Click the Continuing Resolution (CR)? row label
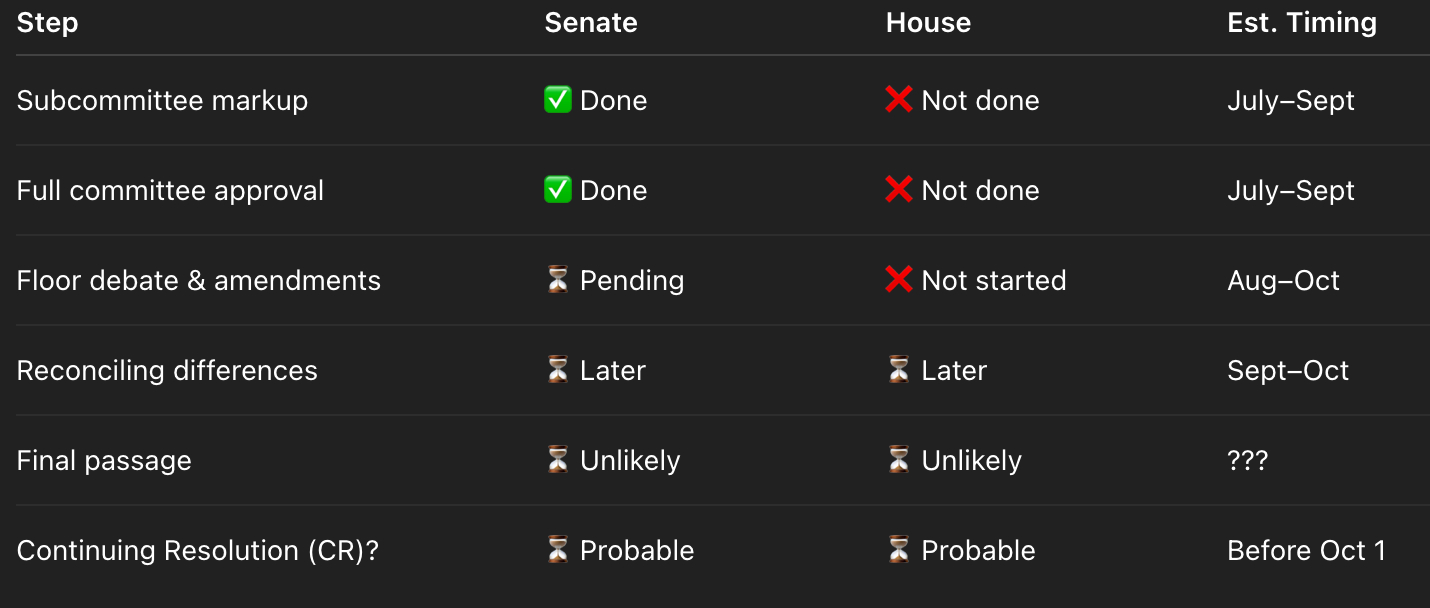 [197, 550]
